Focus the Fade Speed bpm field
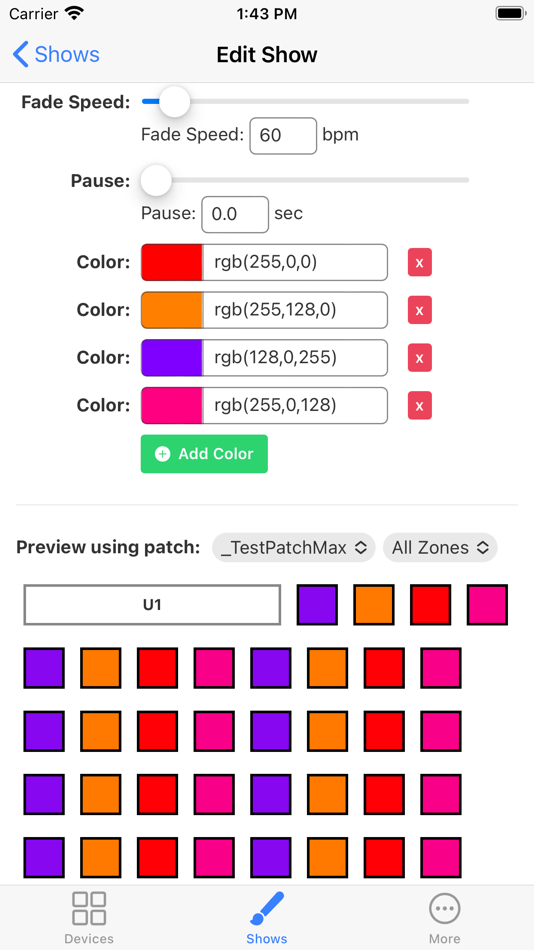Image resolution: width=534 pixels, height=950 pixels. tap(283, 136)
